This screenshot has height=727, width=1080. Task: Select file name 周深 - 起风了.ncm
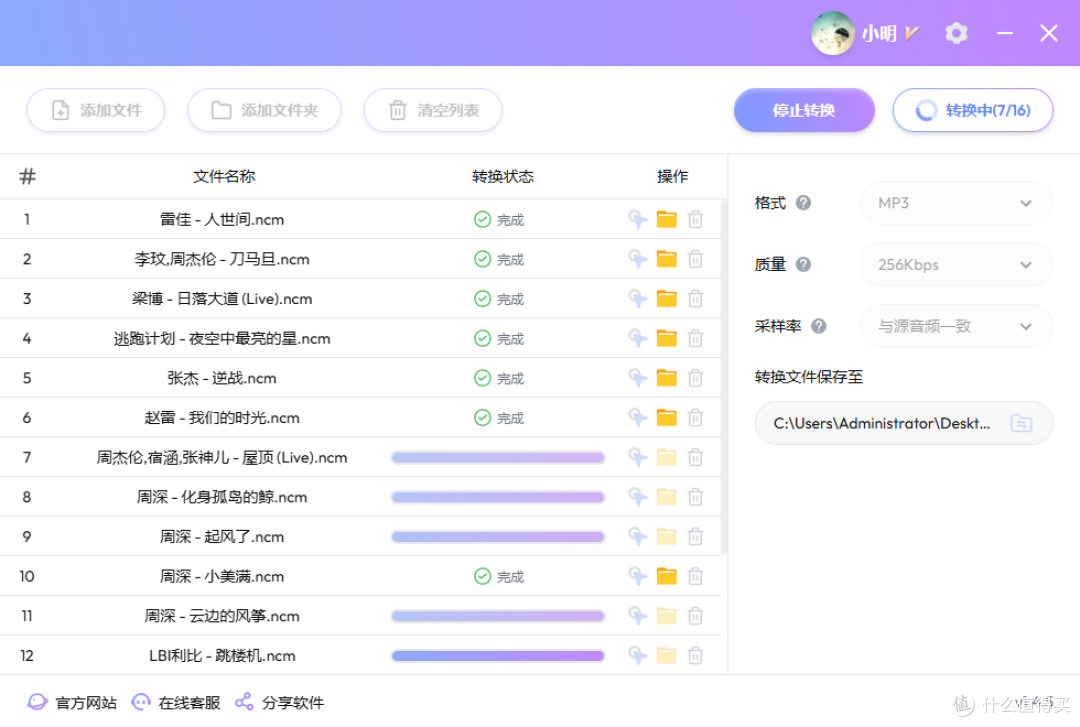(x=222, y=537)
